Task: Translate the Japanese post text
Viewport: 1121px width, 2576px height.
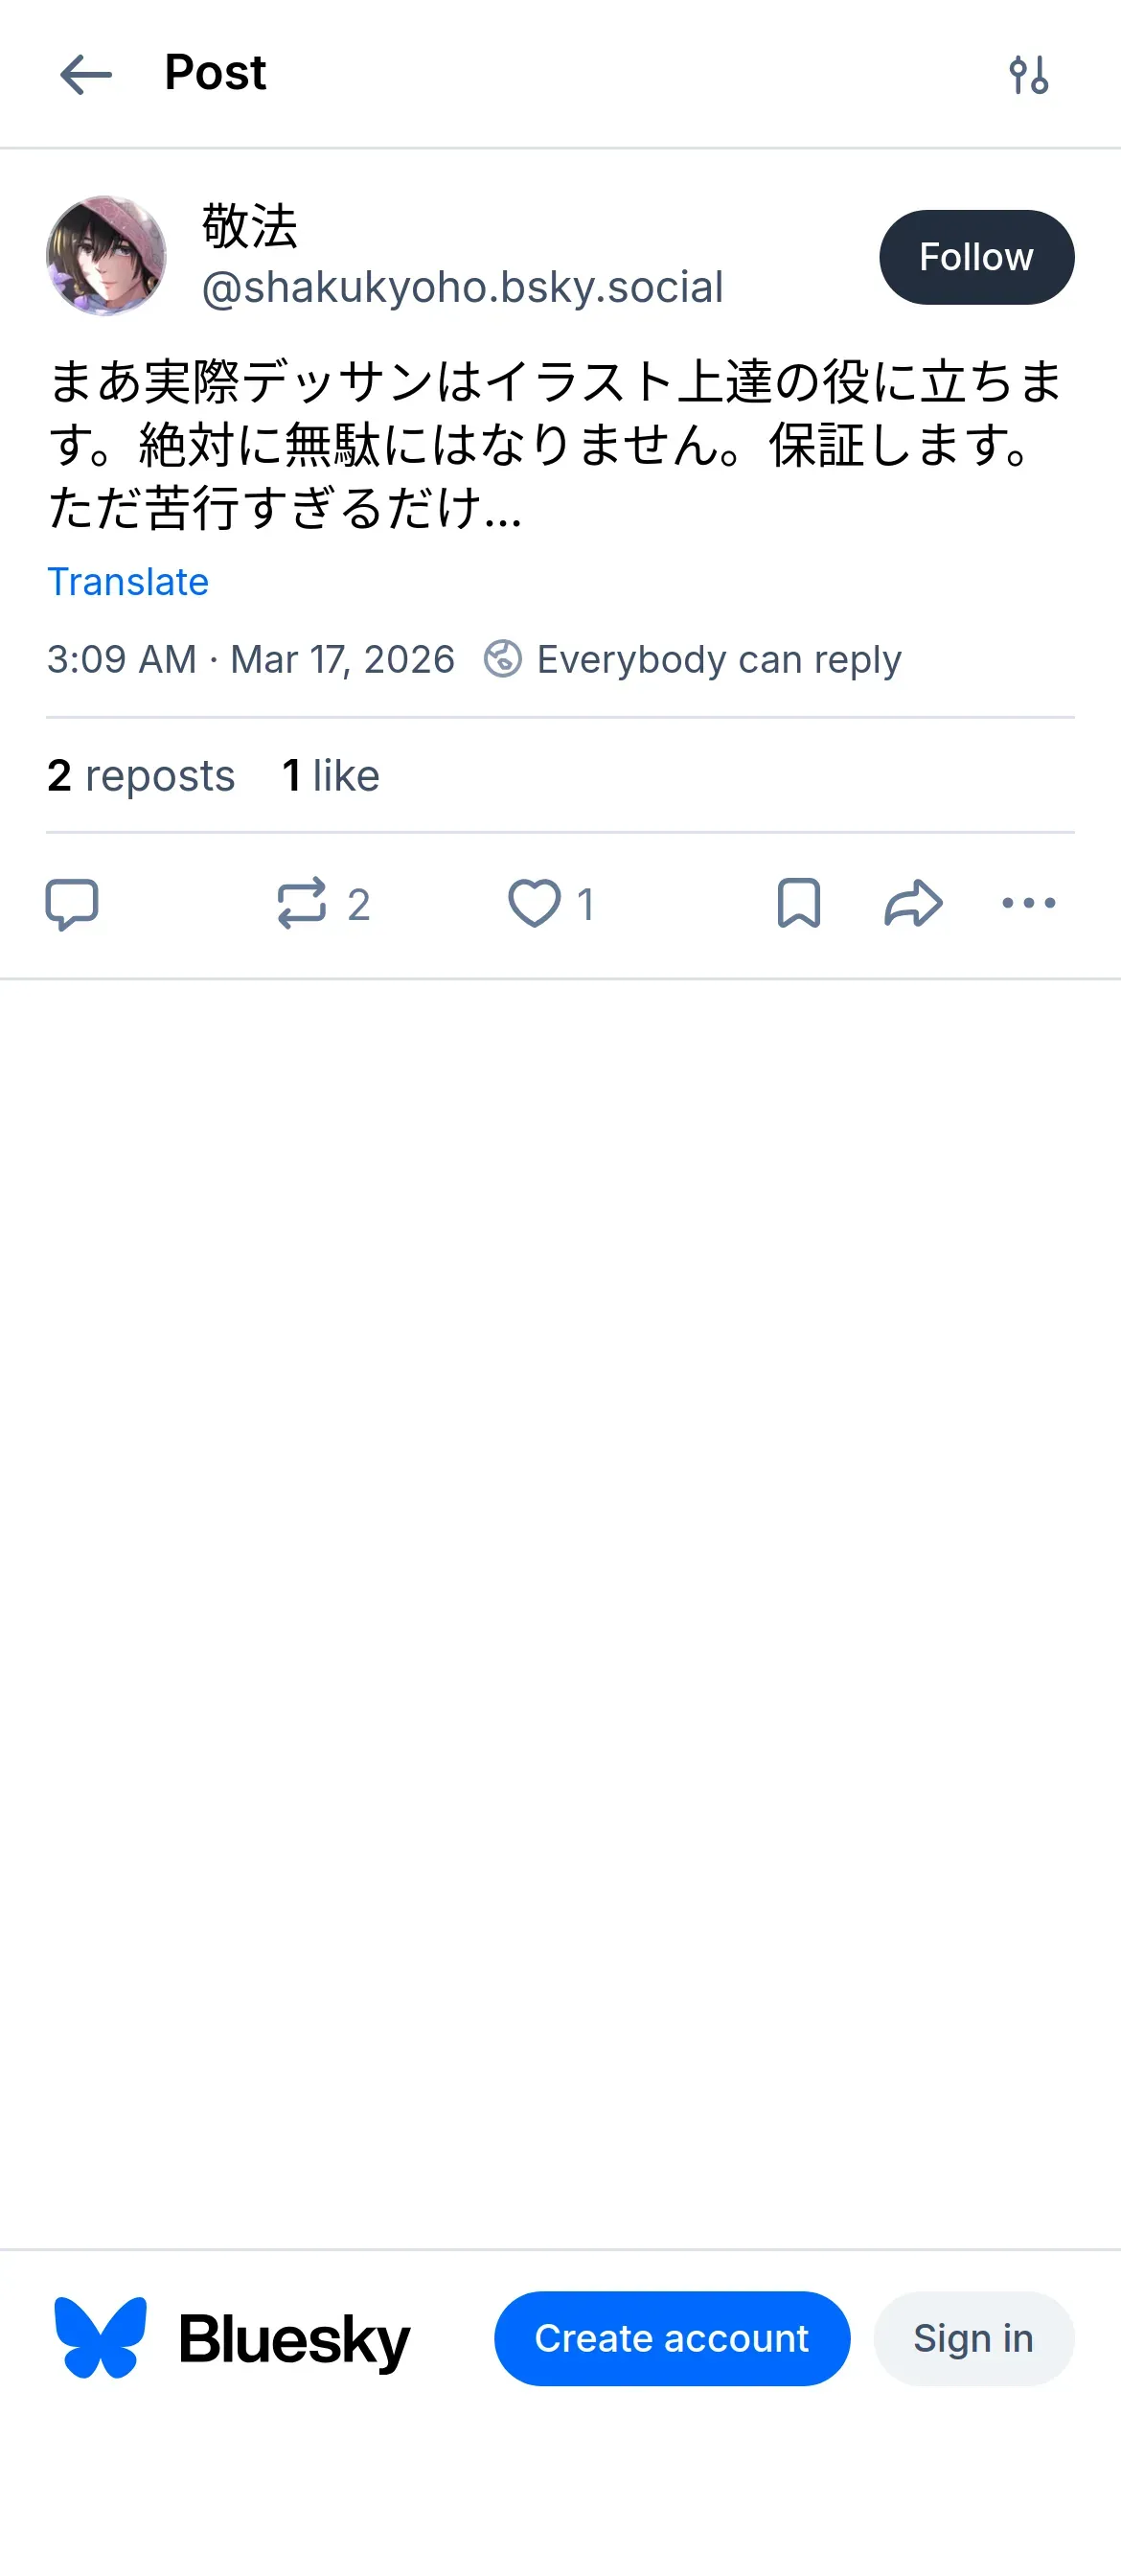Action: pos(128,582)
